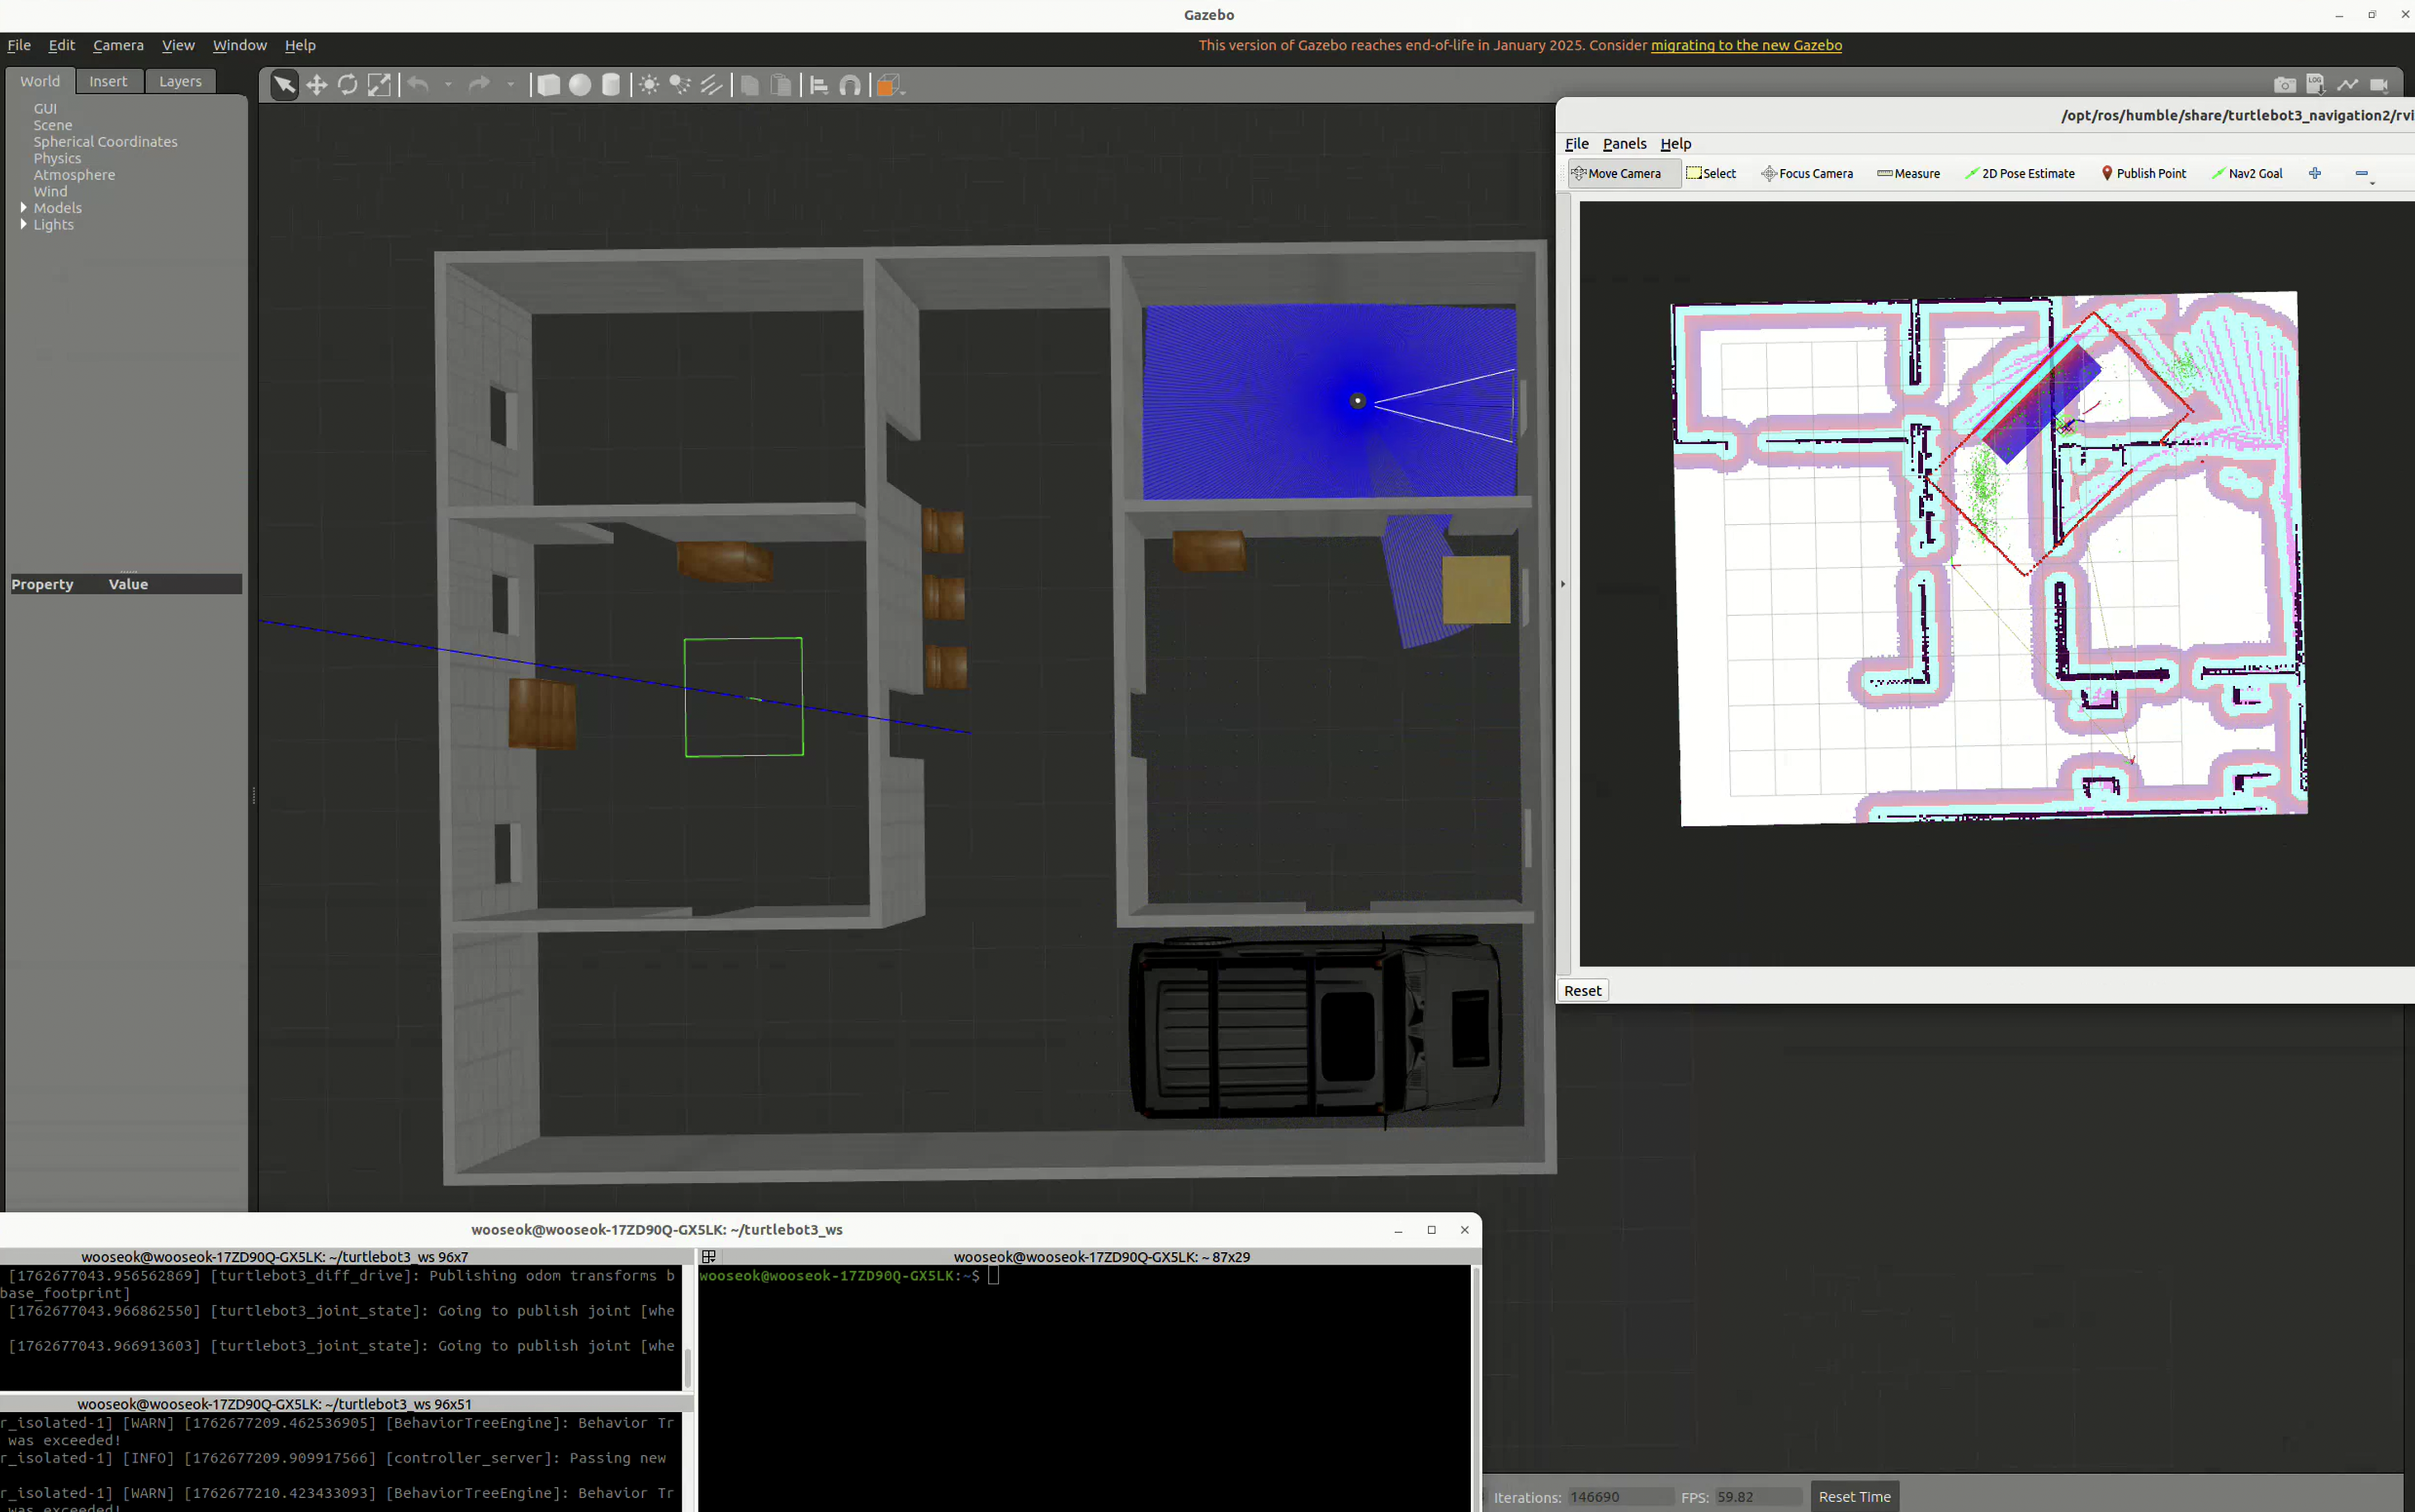Toggle the Nav2 Goal tool
The width and height of the screenshot is (2415, 1512).
click(2247, 173)
